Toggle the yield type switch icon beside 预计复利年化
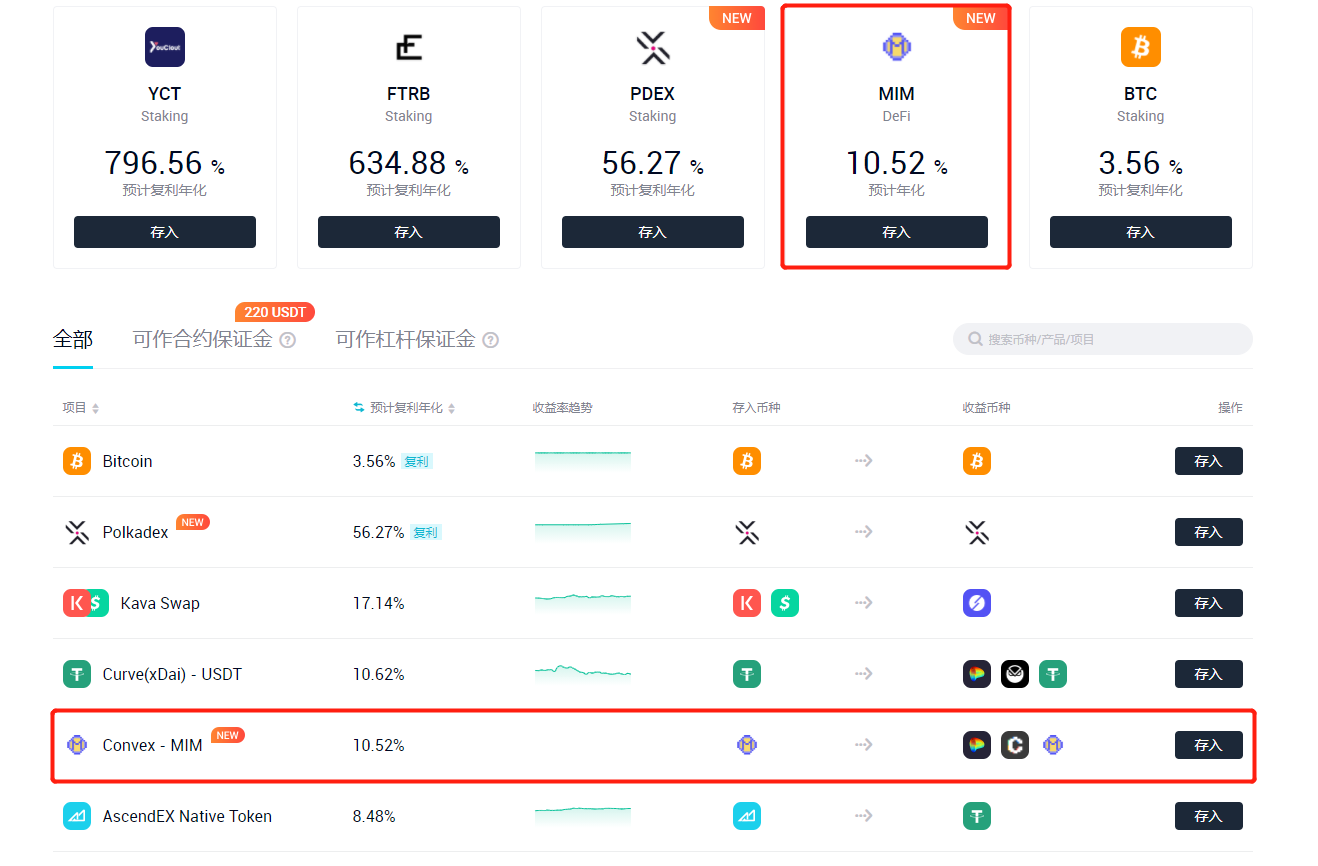1318x866 pixels. click(x=359, y=408)
